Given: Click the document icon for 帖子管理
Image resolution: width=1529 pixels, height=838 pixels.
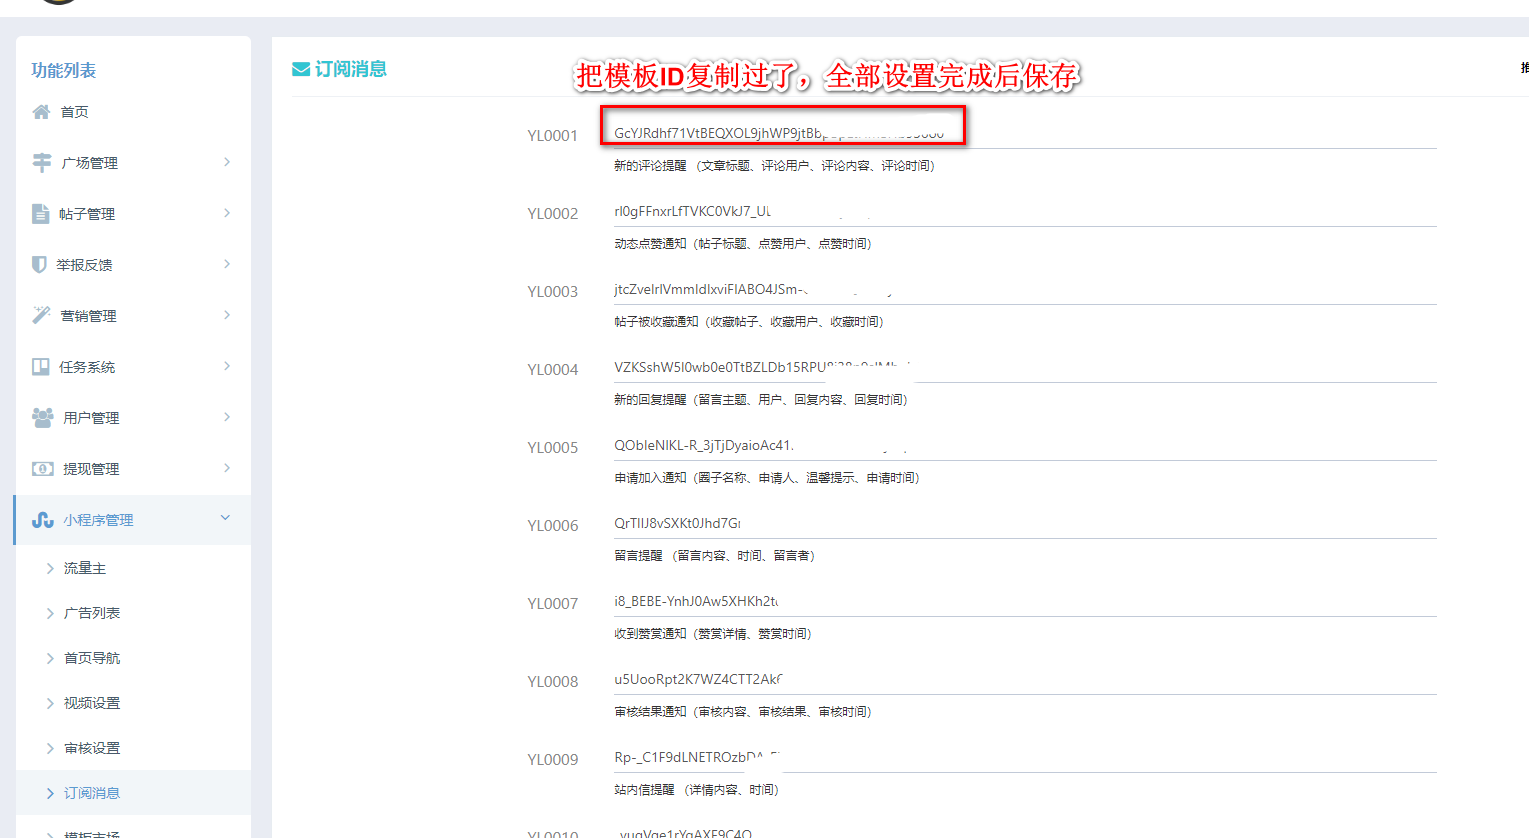Looking at the screenshot, I should tap(40, 213).
